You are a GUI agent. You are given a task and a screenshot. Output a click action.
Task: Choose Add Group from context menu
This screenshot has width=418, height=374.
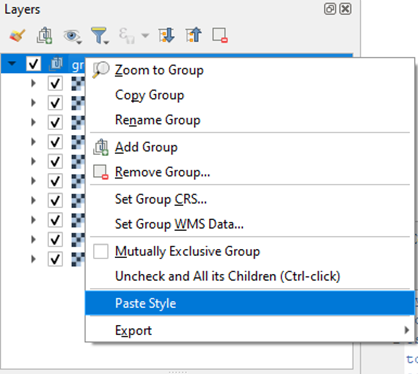[250, 147]
